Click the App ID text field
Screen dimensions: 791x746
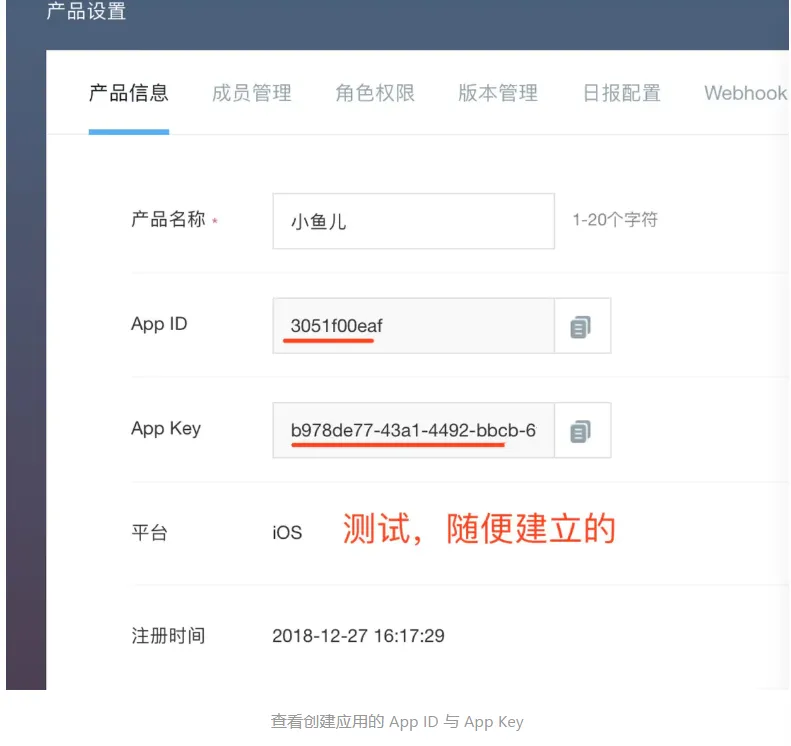414,326
